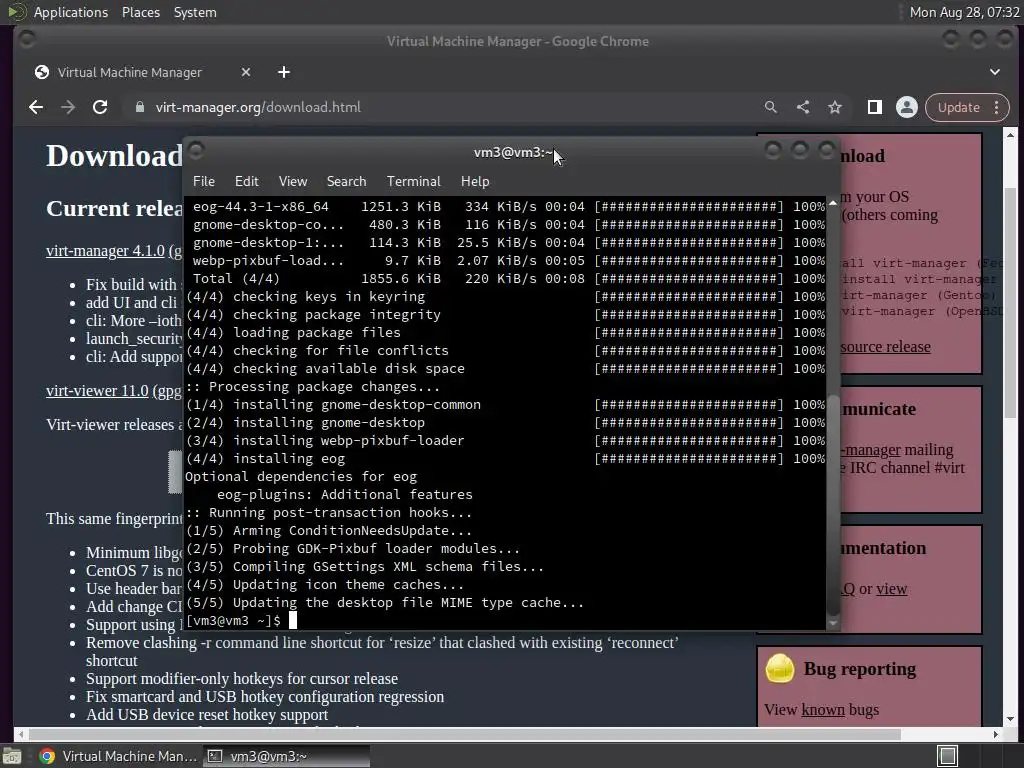Go forward in Chrome browser
Viewport: 1024px width, 768px height.
[68, 107]
